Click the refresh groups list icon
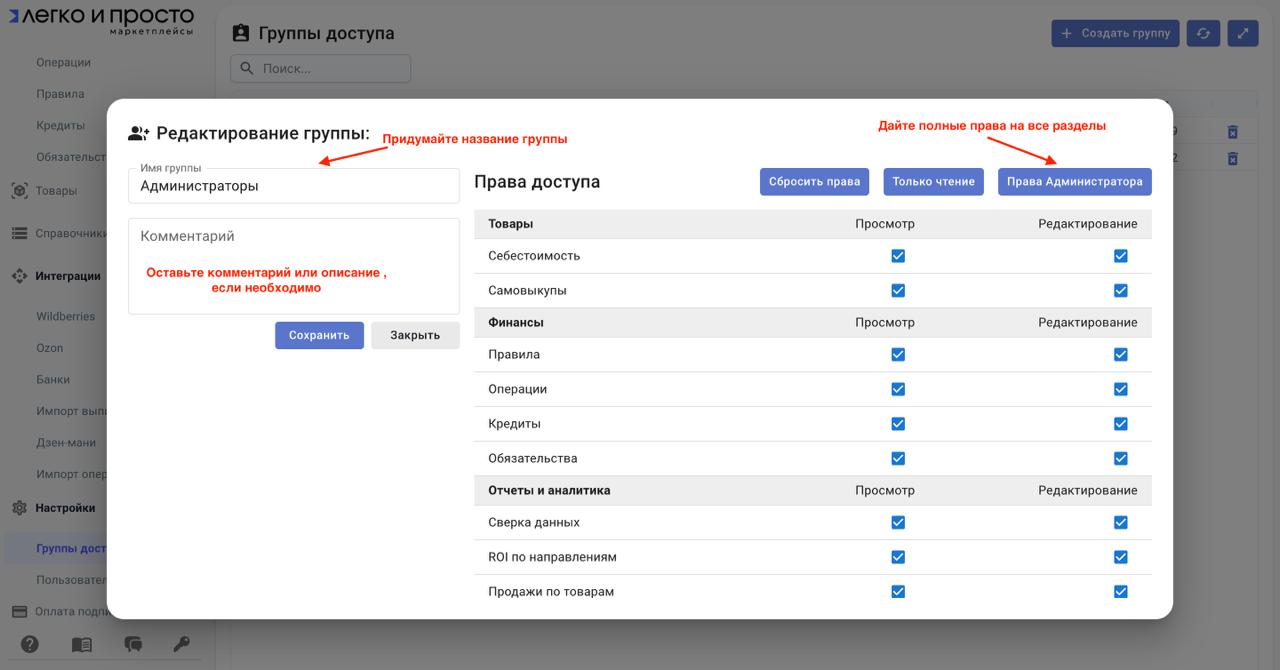Image resolution: width=1280 pixels, height=670 pixels. 1203,33
